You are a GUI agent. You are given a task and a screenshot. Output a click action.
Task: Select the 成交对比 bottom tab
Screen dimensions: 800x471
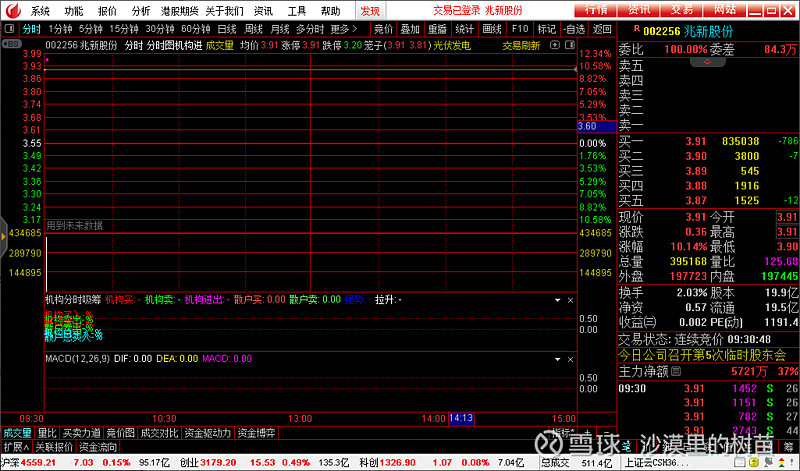pyautogui.click(x=159, y=433)
